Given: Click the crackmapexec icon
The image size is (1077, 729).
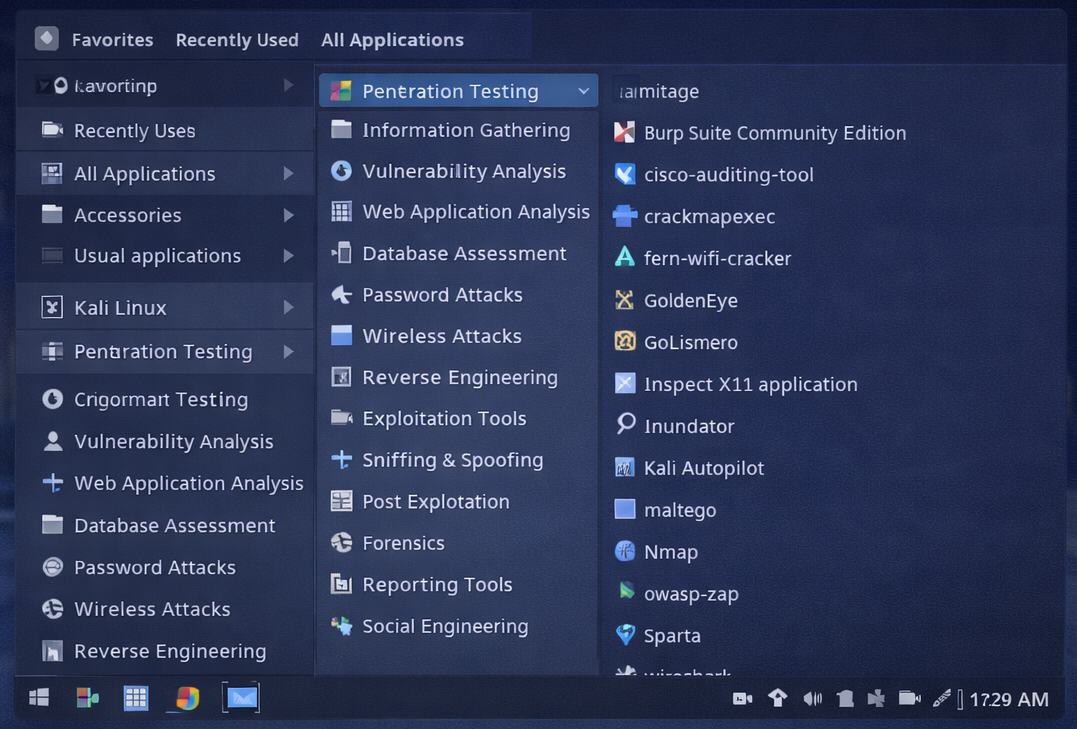Looking at the screenshot, I should 624,216.
